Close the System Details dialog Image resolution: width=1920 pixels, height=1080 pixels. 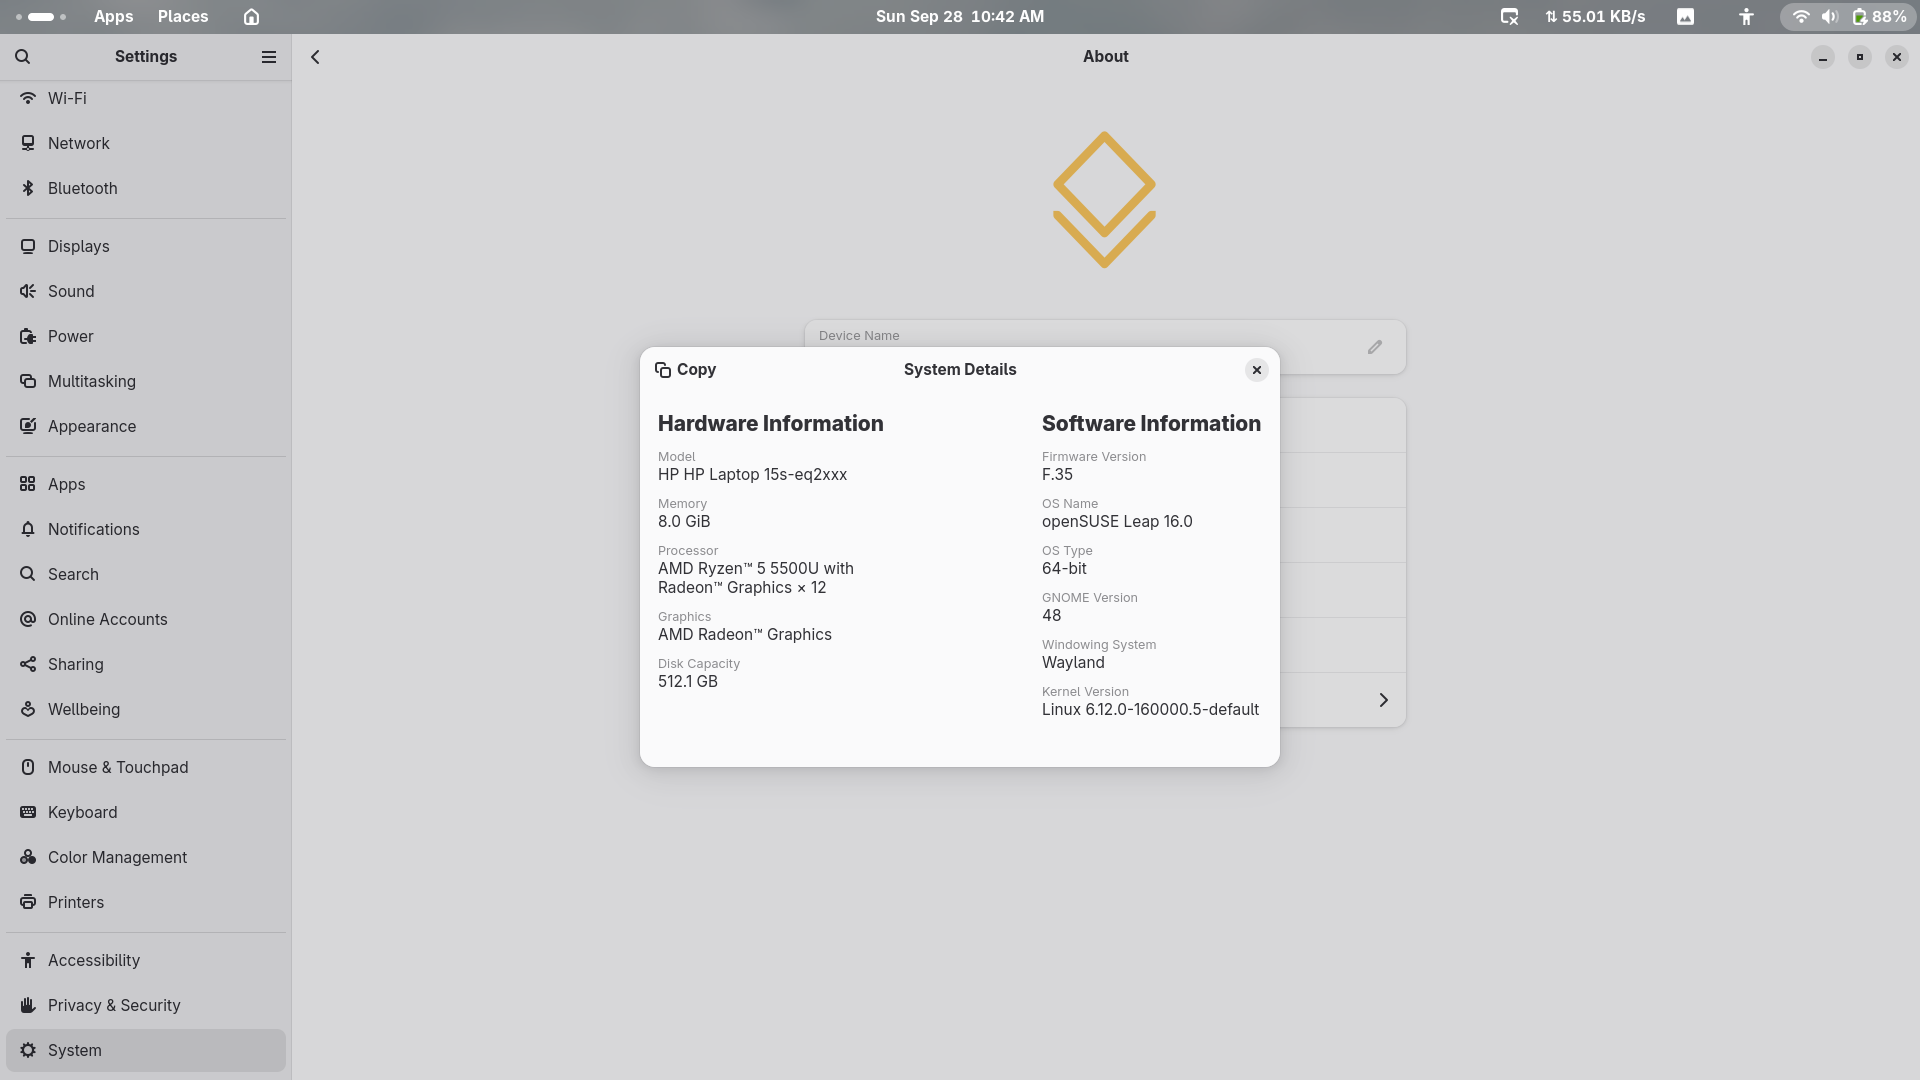(1257, 370)
